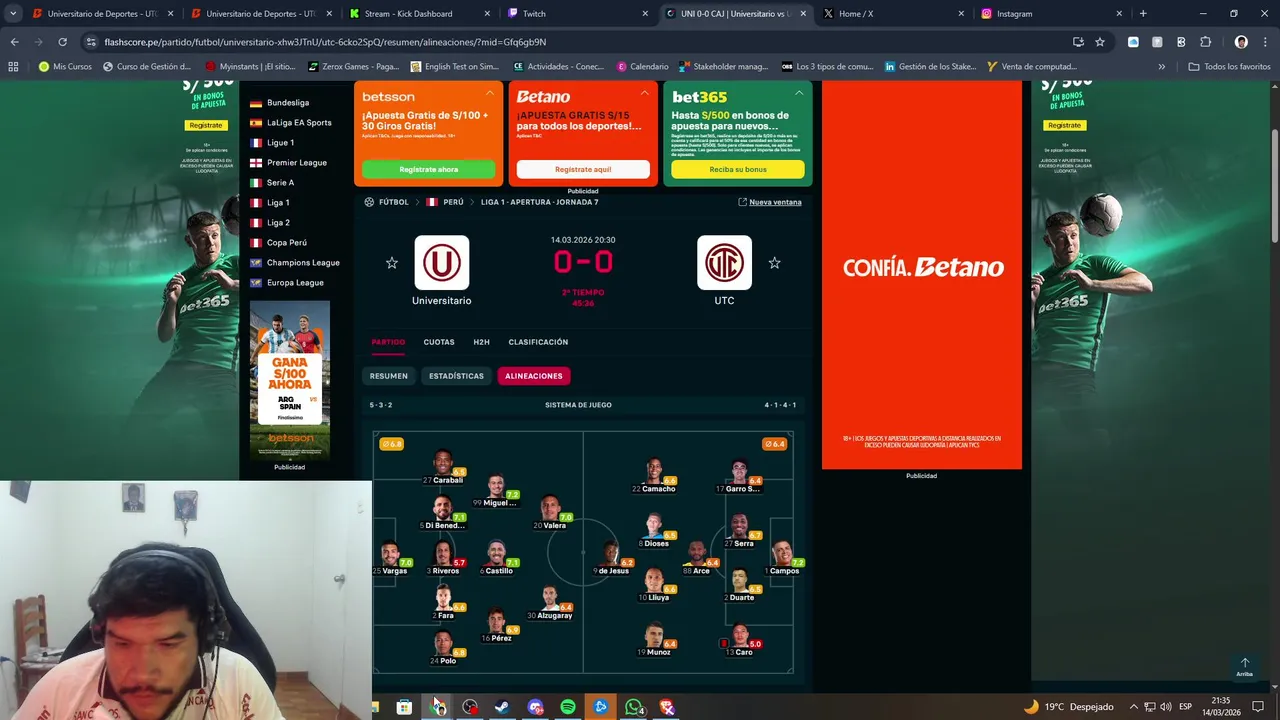Open LIGA 1 - APERTURA - JORNADA 7 breadcrumb
1280x720 pixels.
pos(539,202)
